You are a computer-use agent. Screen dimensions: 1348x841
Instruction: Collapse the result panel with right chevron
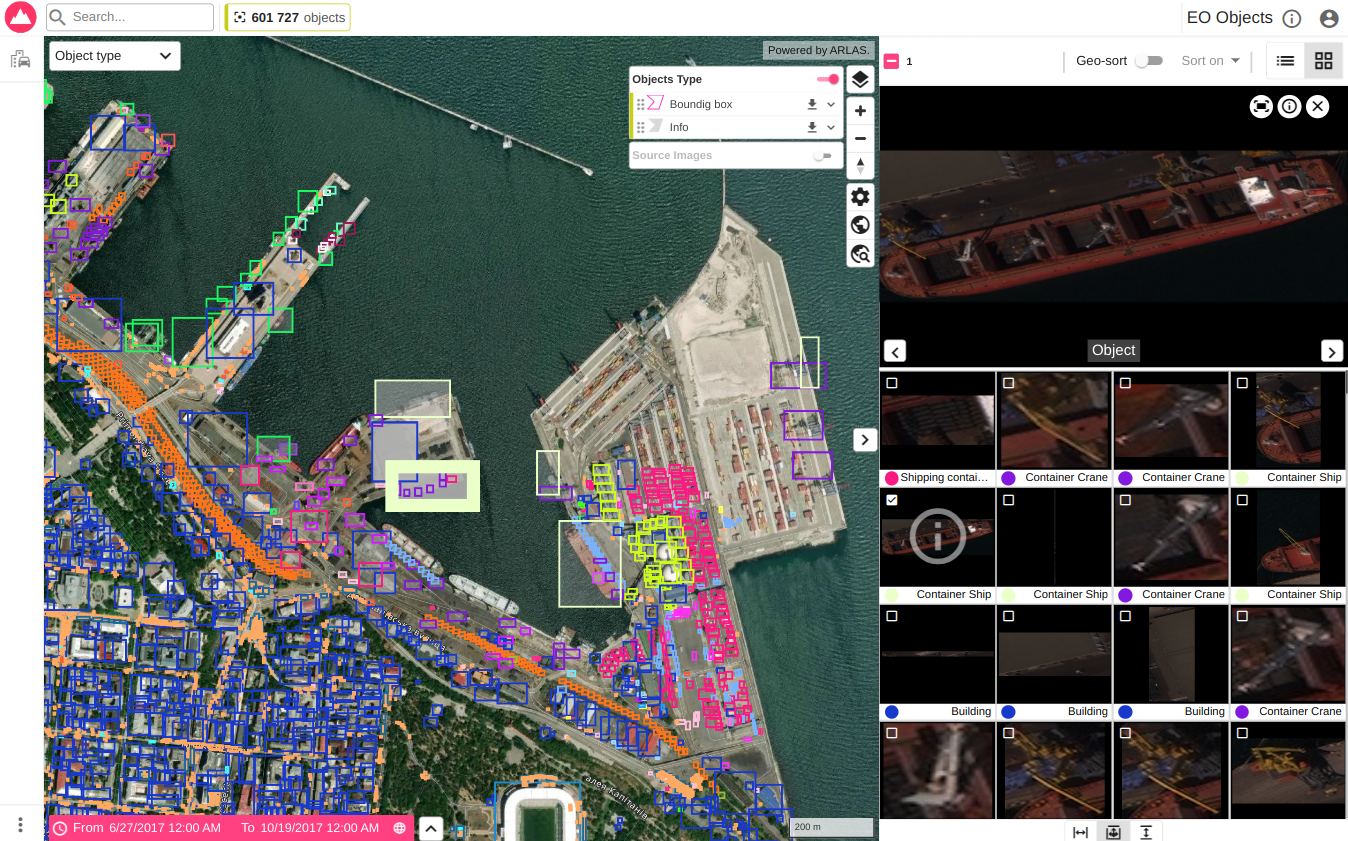tap(865, 439)
